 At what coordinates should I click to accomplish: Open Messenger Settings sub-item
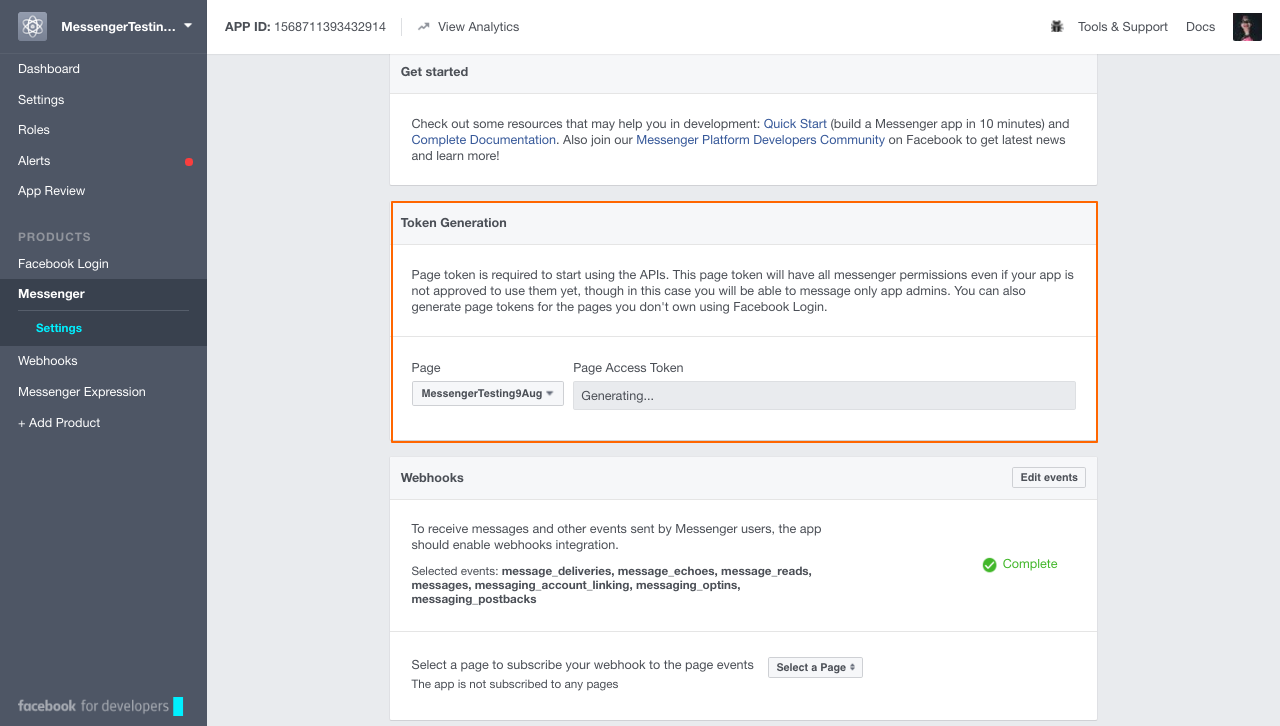click(x=59, y=328)
